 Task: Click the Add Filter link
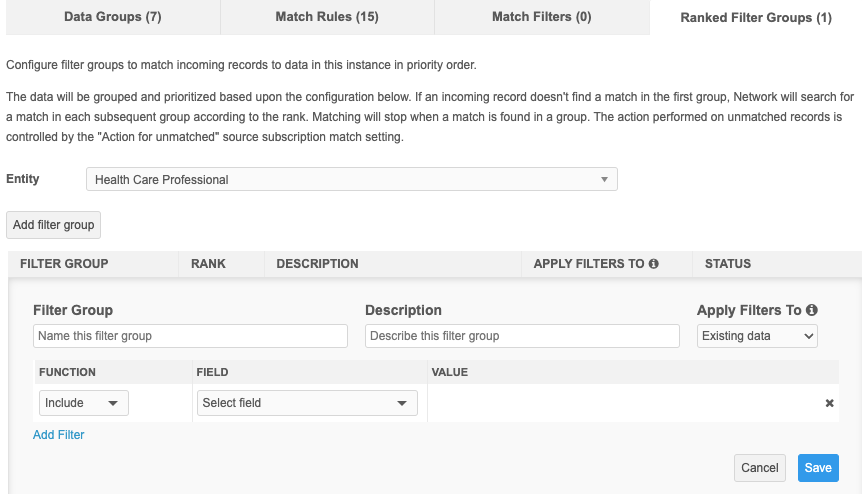click(x=59, y=435)
